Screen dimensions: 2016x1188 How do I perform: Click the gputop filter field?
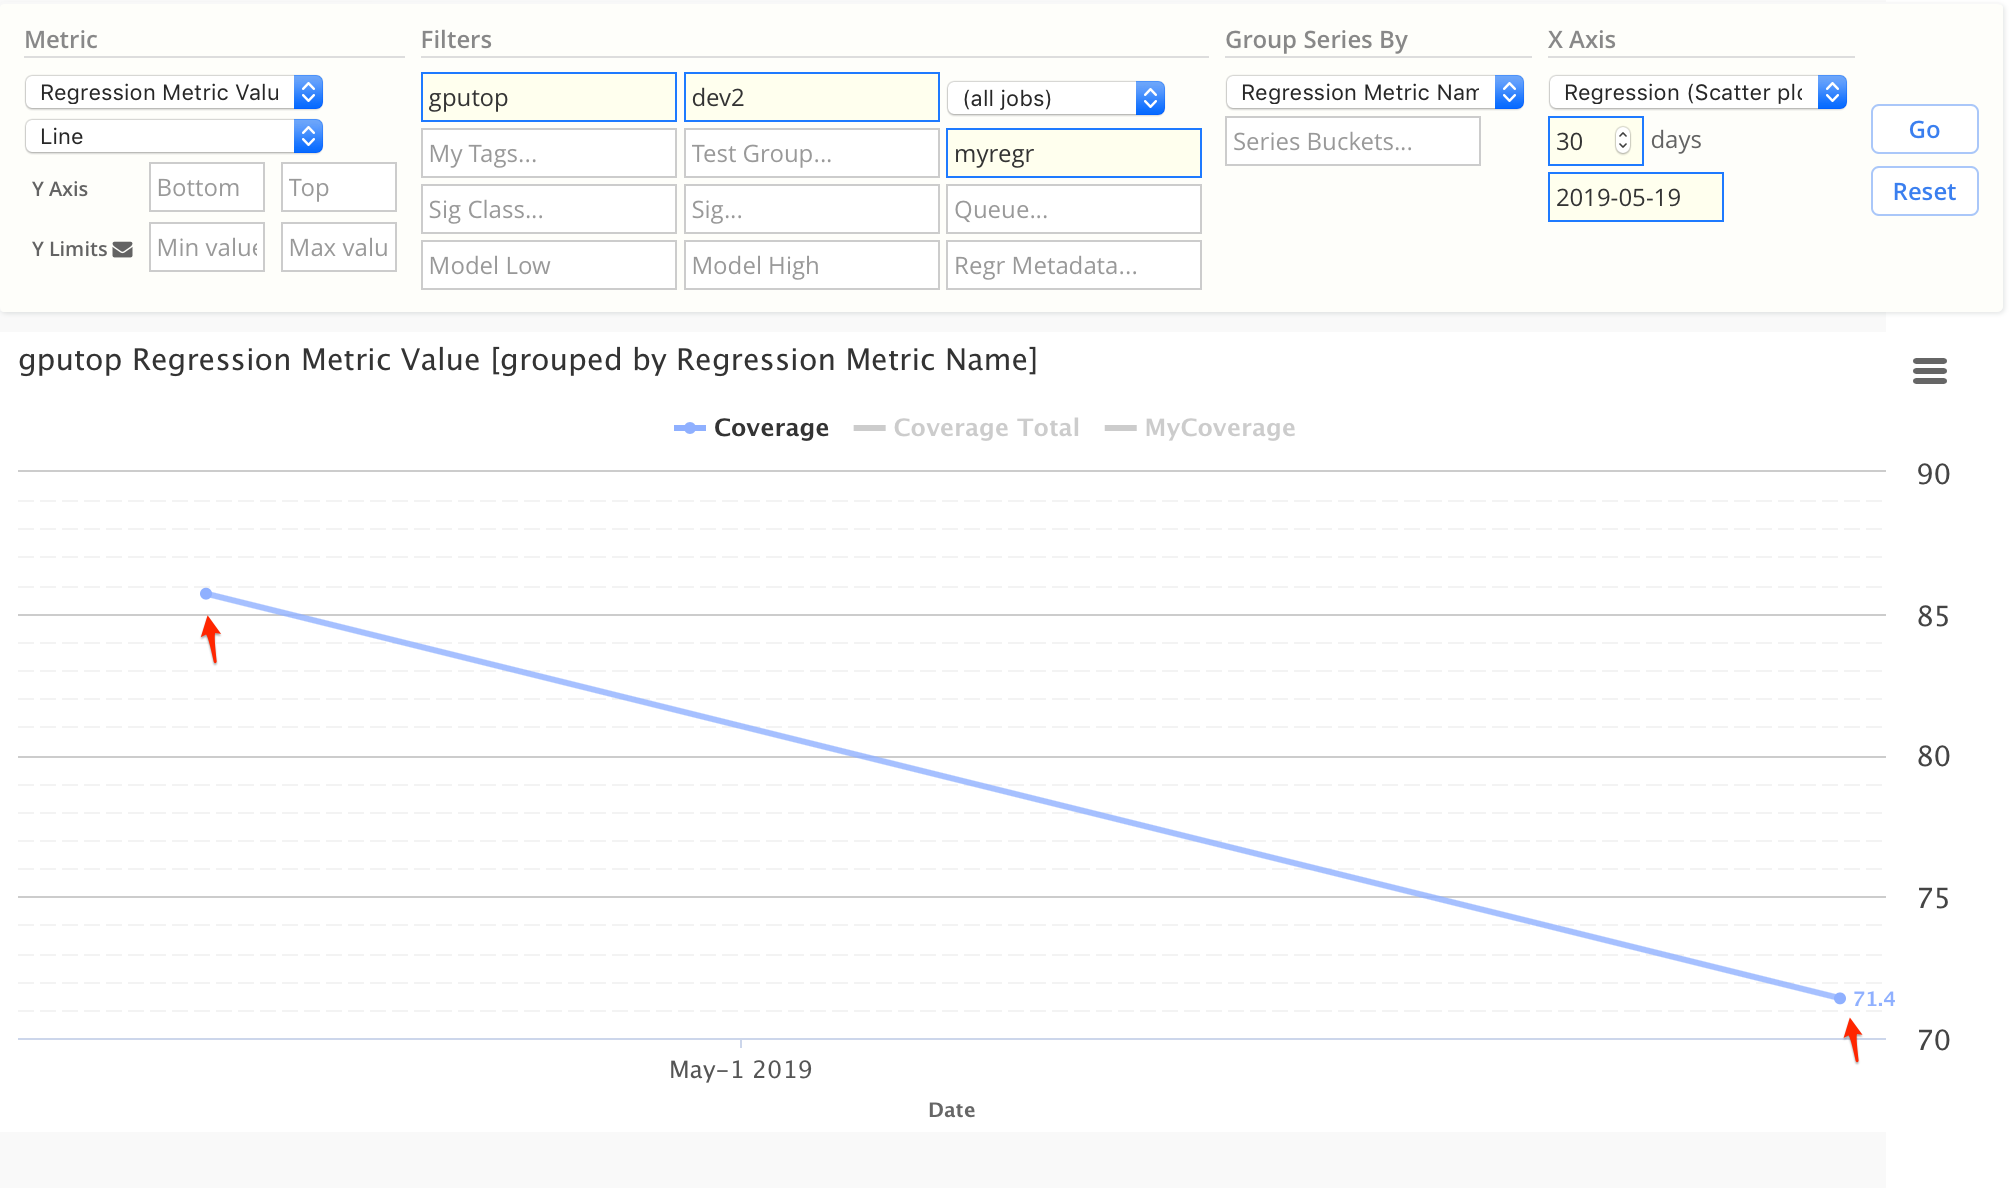(549, 97)
